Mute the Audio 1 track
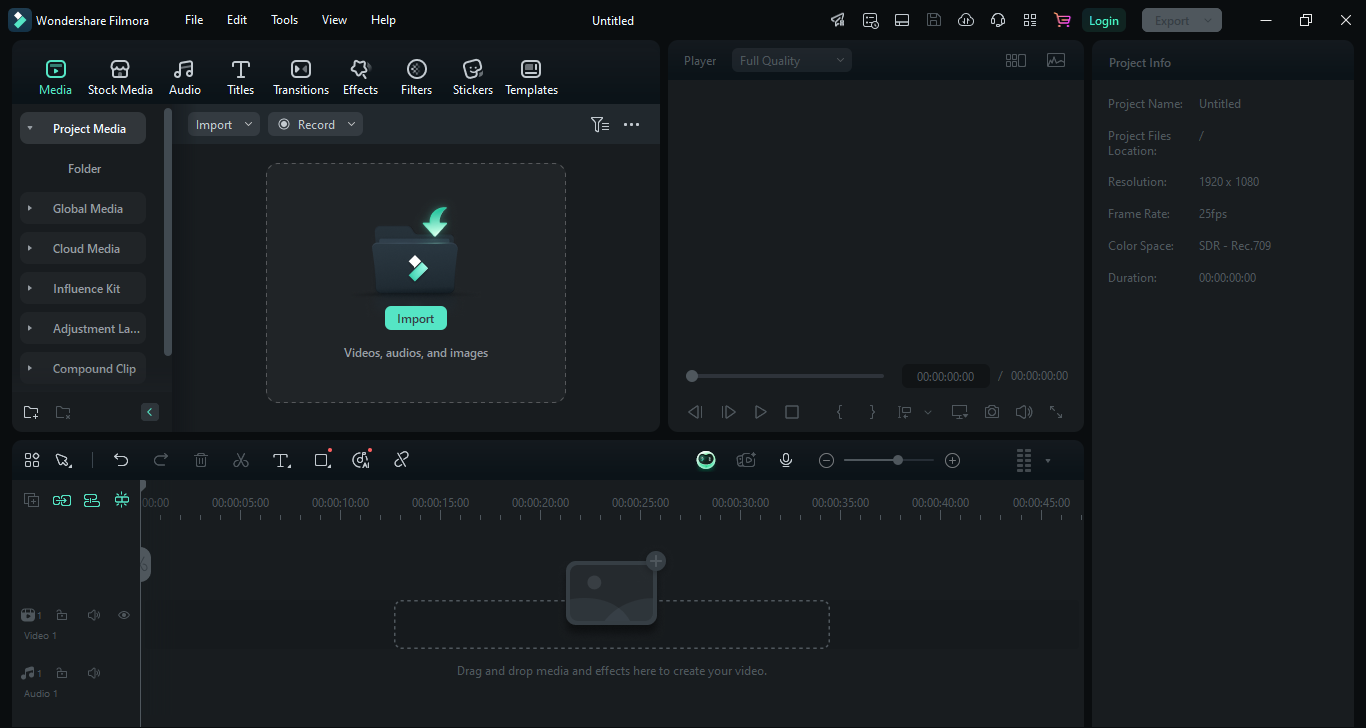Screen dimensions: 1366x728 point(94,673)
